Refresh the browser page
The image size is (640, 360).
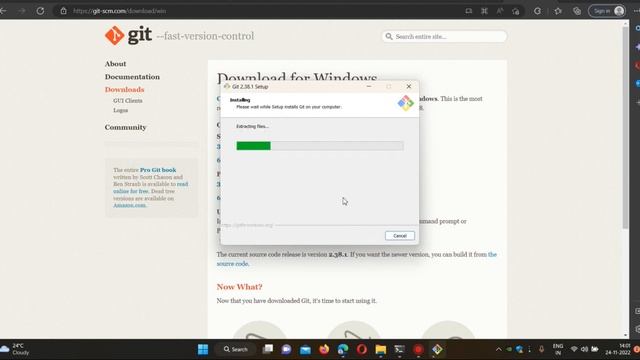[40, 11]
